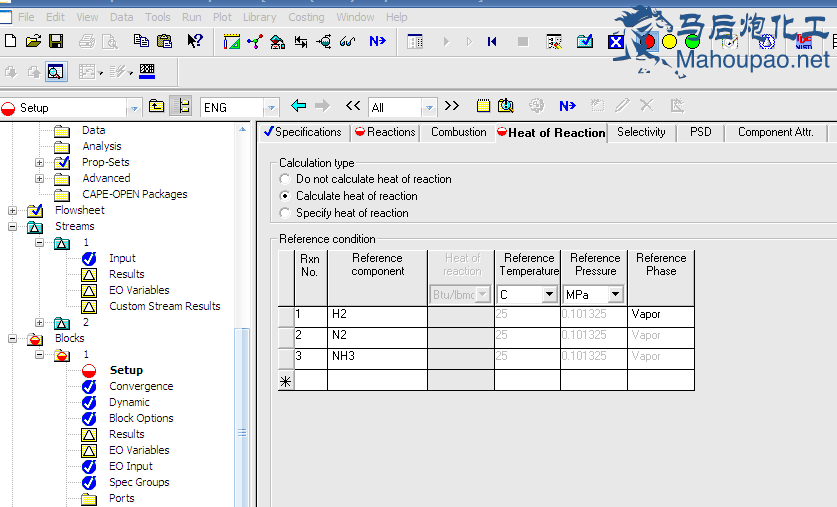Toggle the magnifier window icon in second toolbar
The image size is (837, 507).
(x=56, y=72)
